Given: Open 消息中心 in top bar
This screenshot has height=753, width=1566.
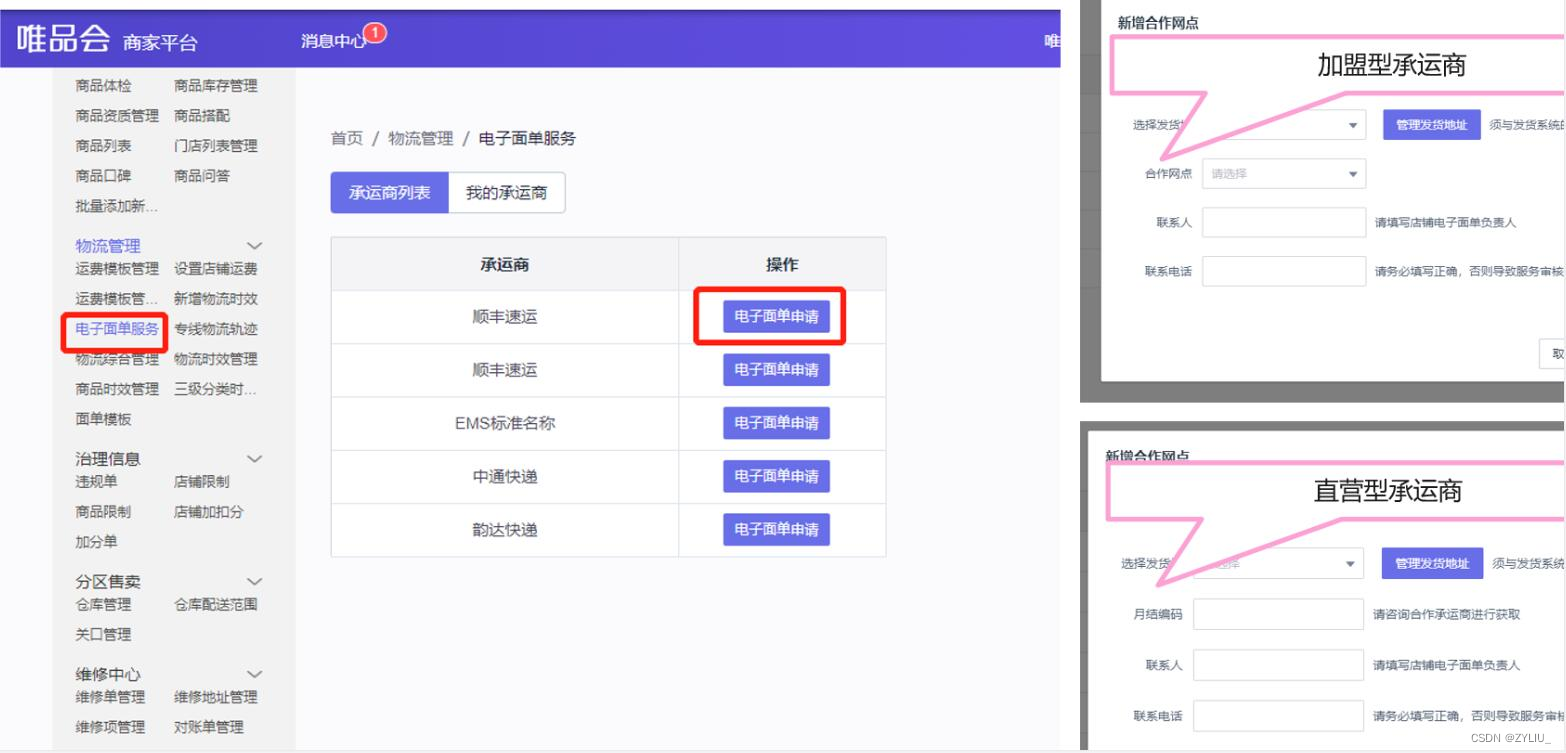Looking at the screenshot, I should coord(333,41).
